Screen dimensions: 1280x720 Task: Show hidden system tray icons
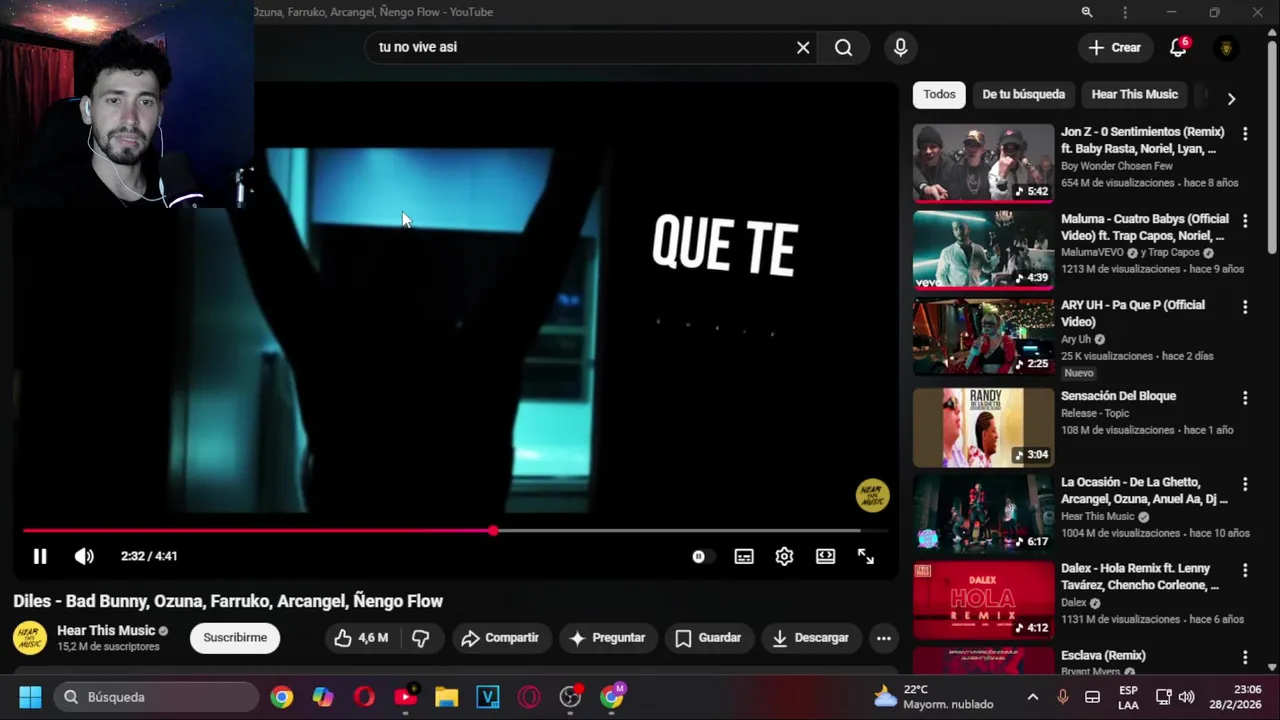point(1033,697)
